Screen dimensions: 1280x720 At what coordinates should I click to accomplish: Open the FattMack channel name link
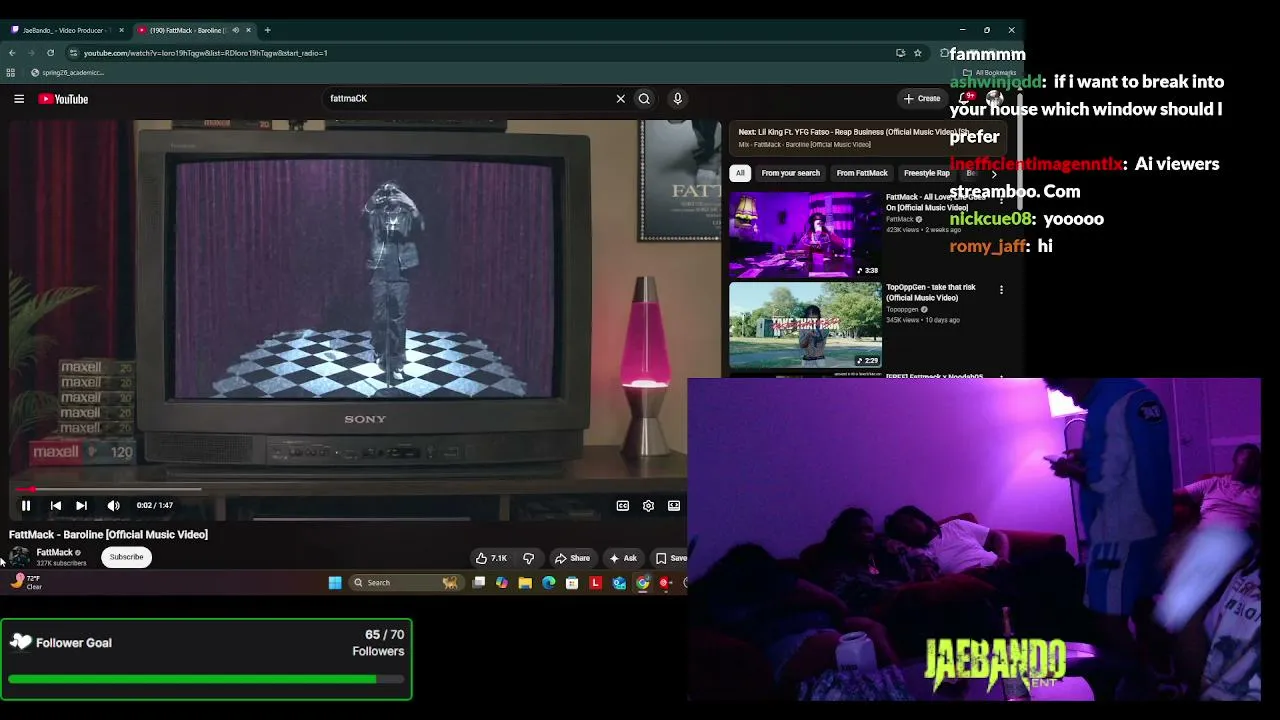click(55, 552)
